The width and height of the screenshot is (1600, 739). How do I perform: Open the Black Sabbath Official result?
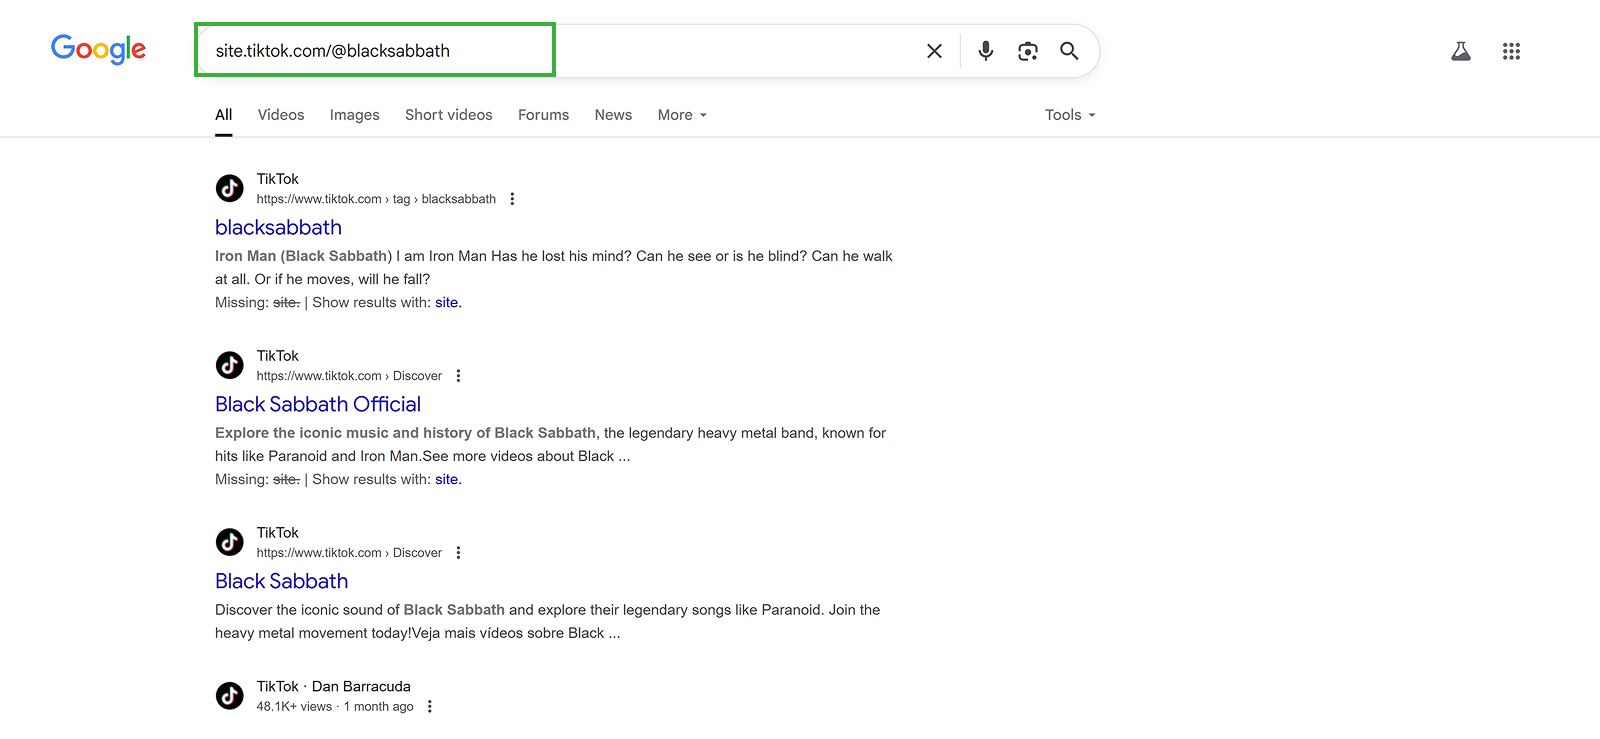click(318, 404)
